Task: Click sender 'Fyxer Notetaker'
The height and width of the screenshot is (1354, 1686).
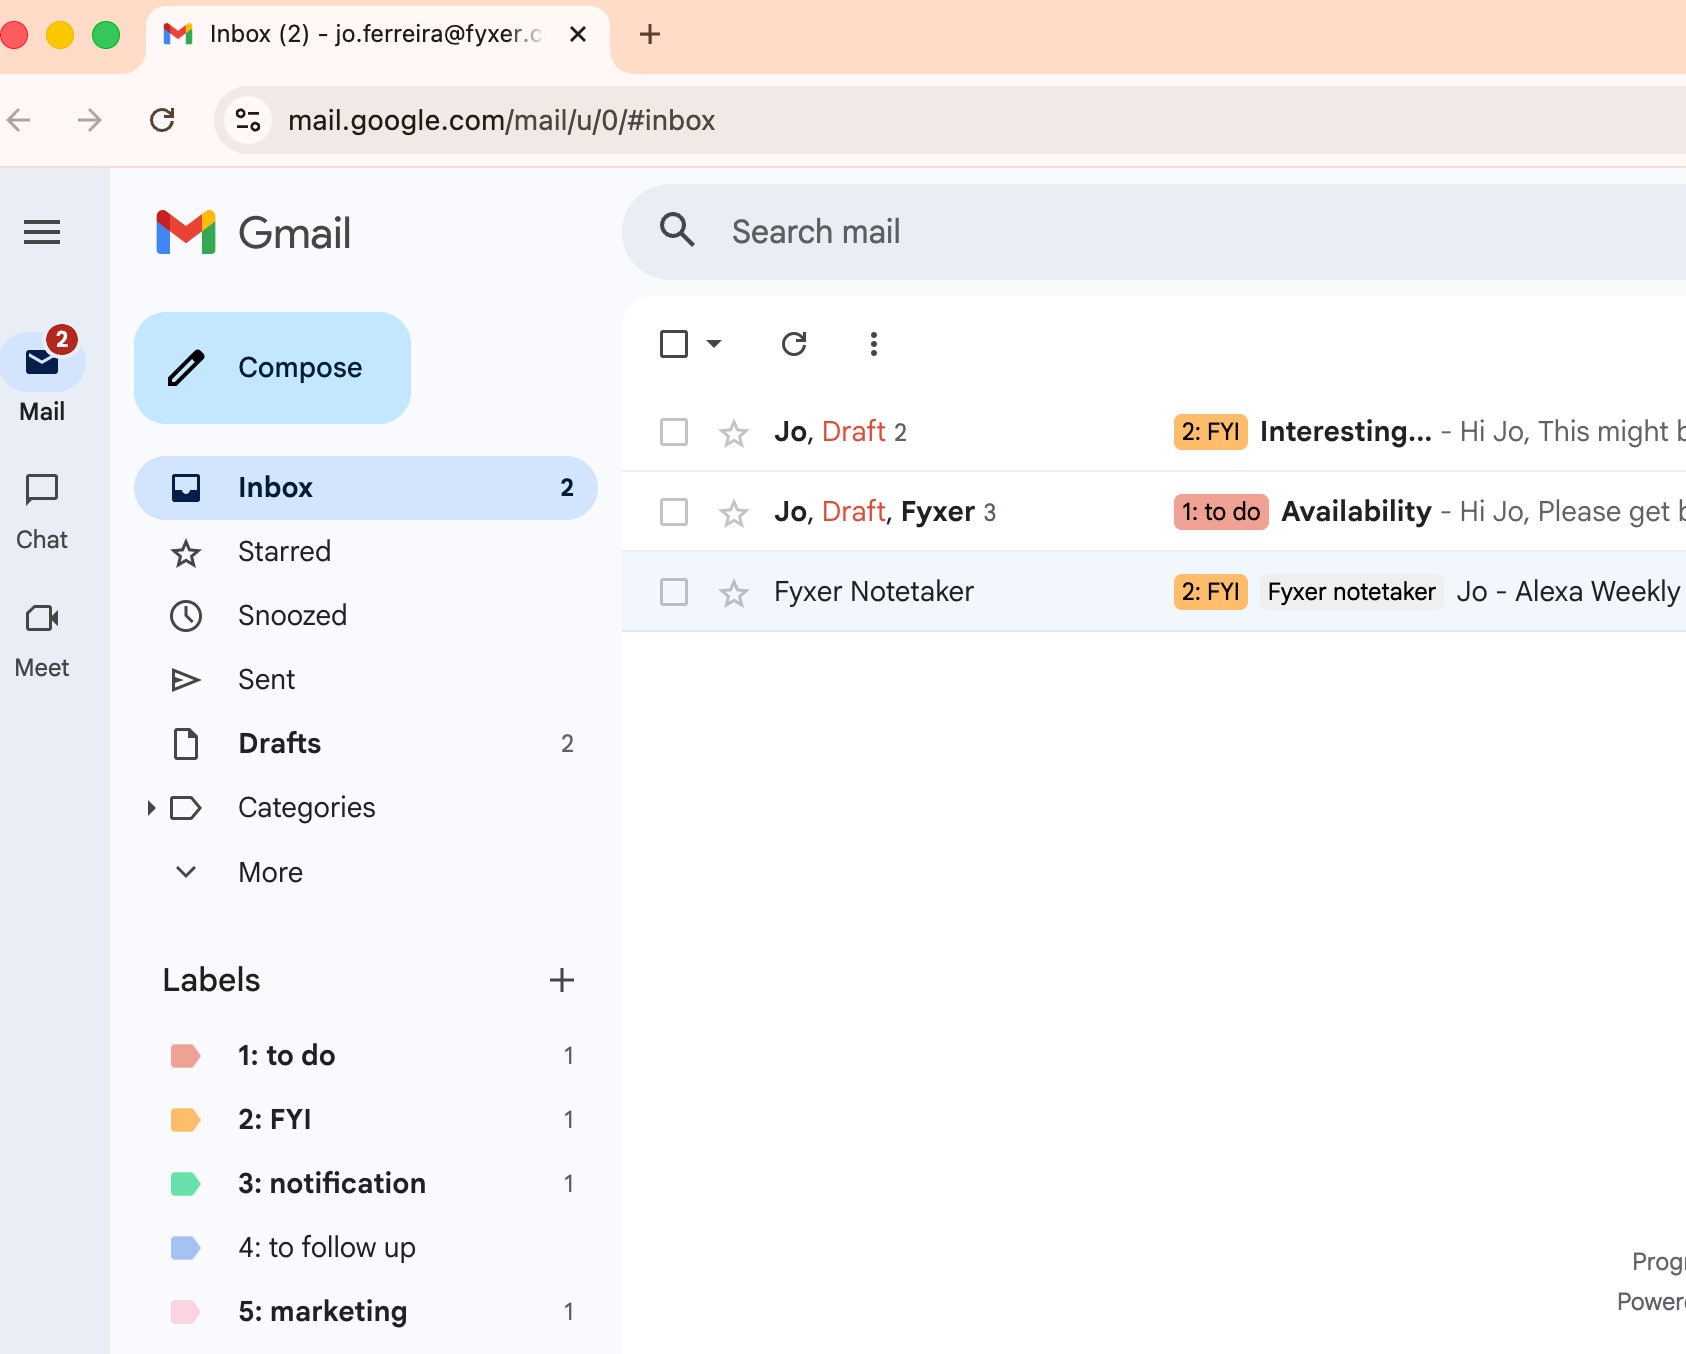Action: click(x=874, y=591)
